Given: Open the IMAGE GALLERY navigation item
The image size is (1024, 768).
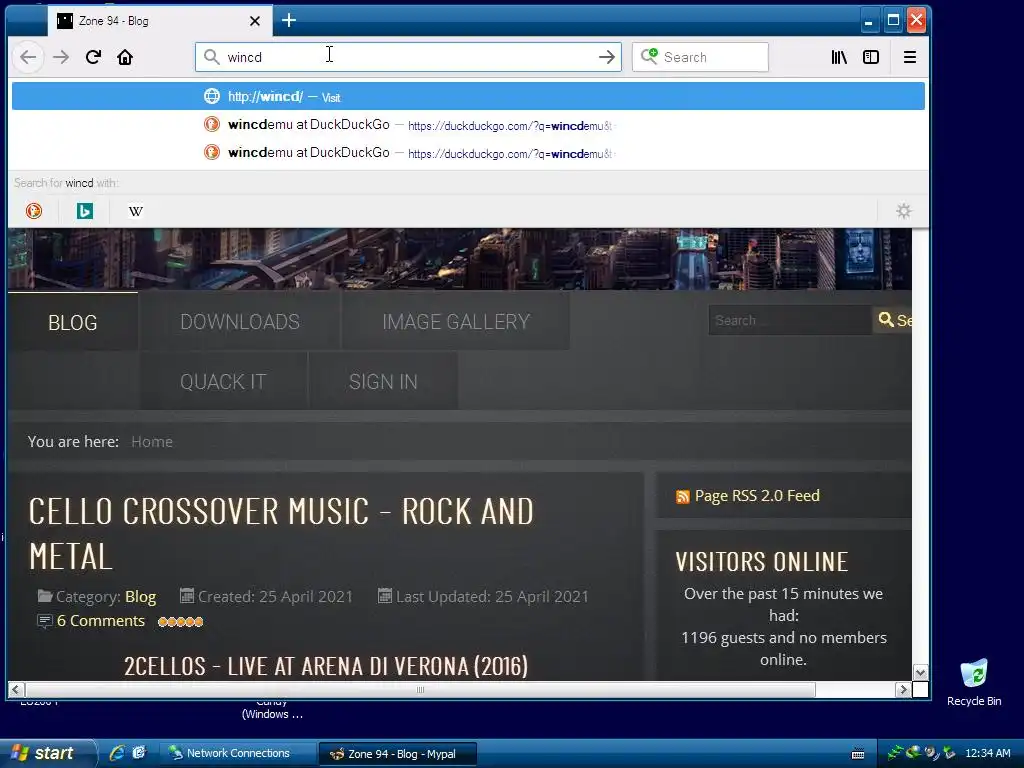Looking at the screenshot, I should (456, 322).
